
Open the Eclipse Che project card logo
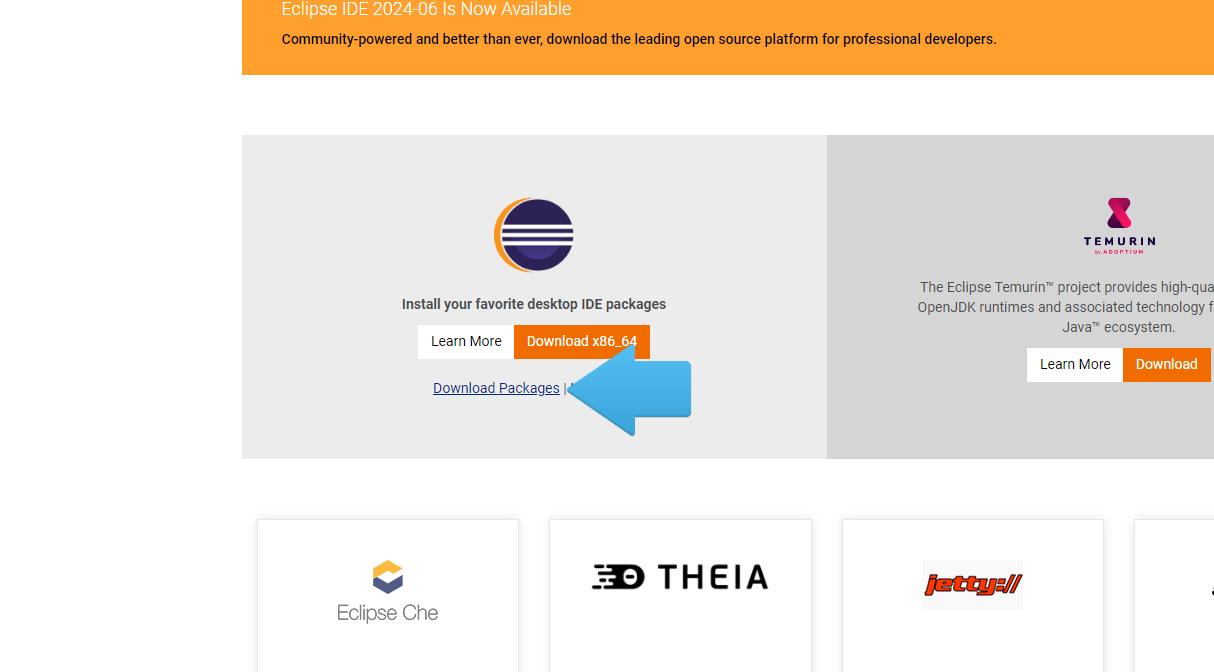point(388,592)
